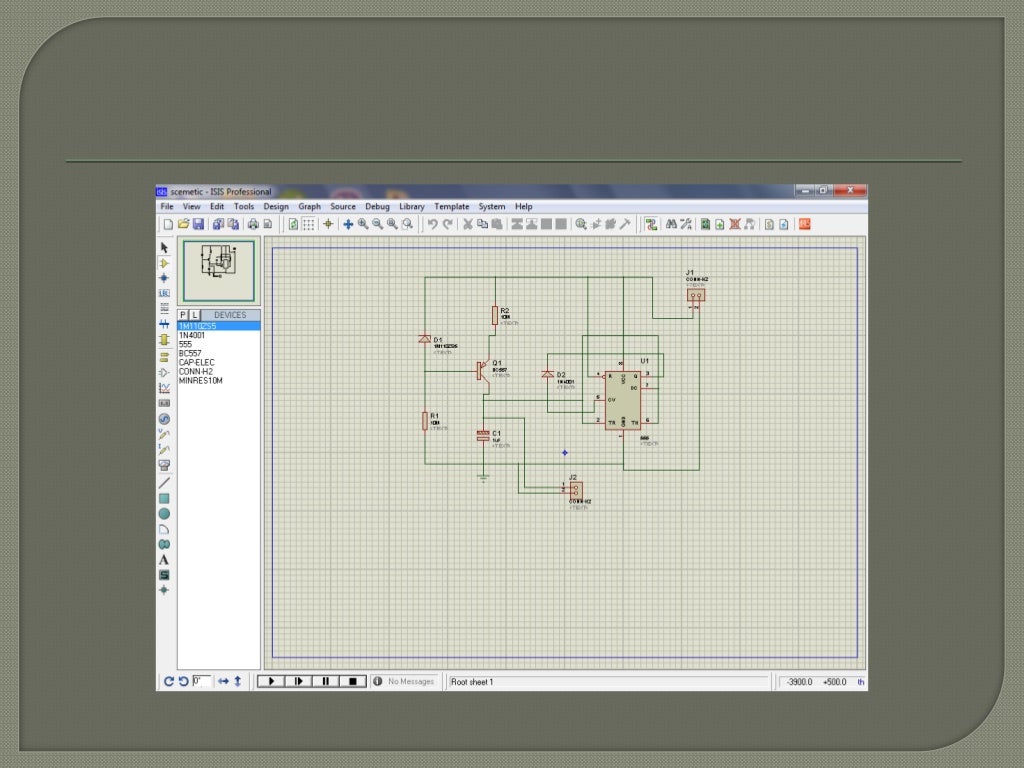Toggle the wire auto-router icon
The image size is (1024, 768).
(651, 225)
